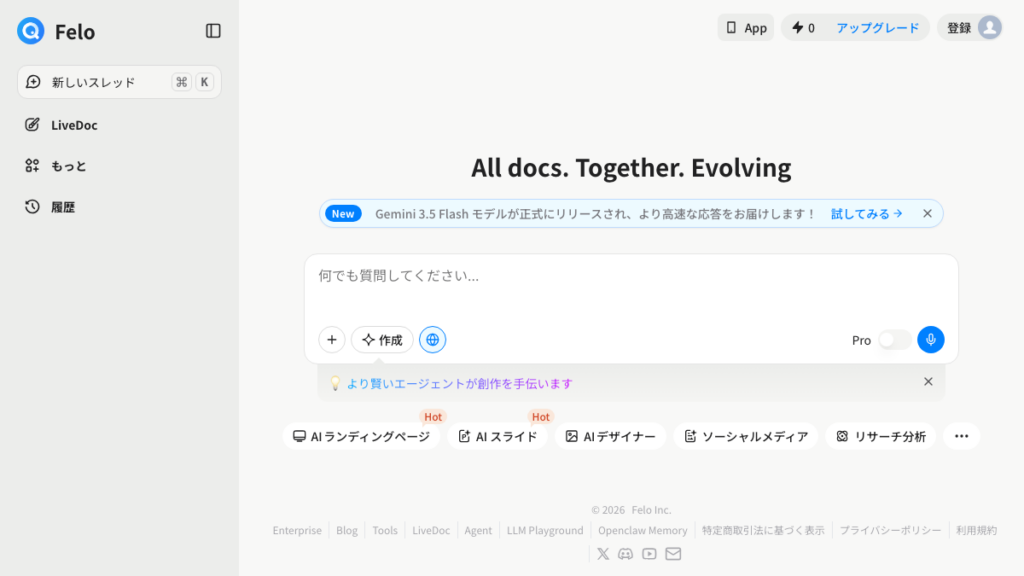Close the Gemini 3.5 Flash announcement banner

927,214
